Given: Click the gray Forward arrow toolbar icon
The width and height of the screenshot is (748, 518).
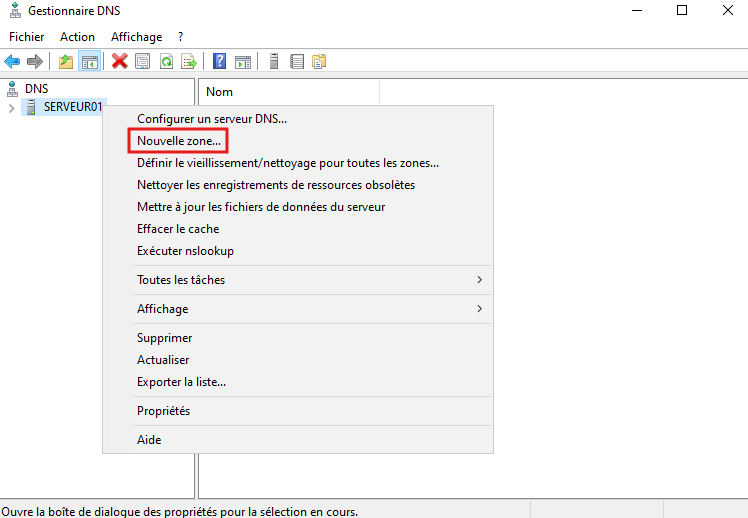Looking at the screenshot, I should [x=35, y=62].
